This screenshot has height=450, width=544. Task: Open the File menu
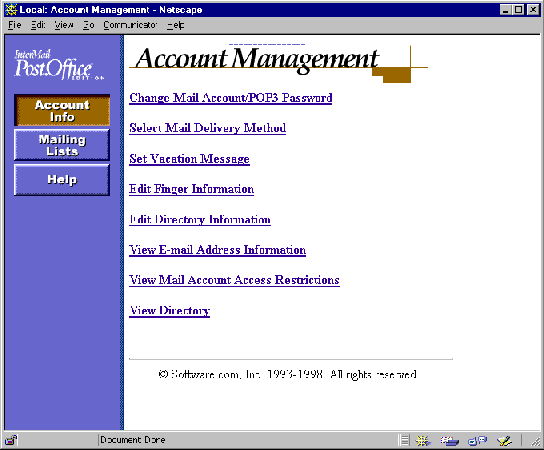15,25
